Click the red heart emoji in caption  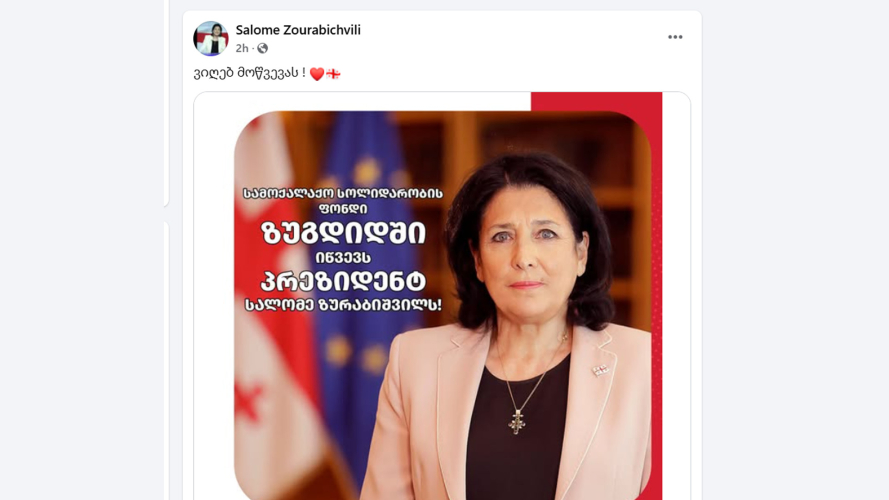(x=317, y=74)
